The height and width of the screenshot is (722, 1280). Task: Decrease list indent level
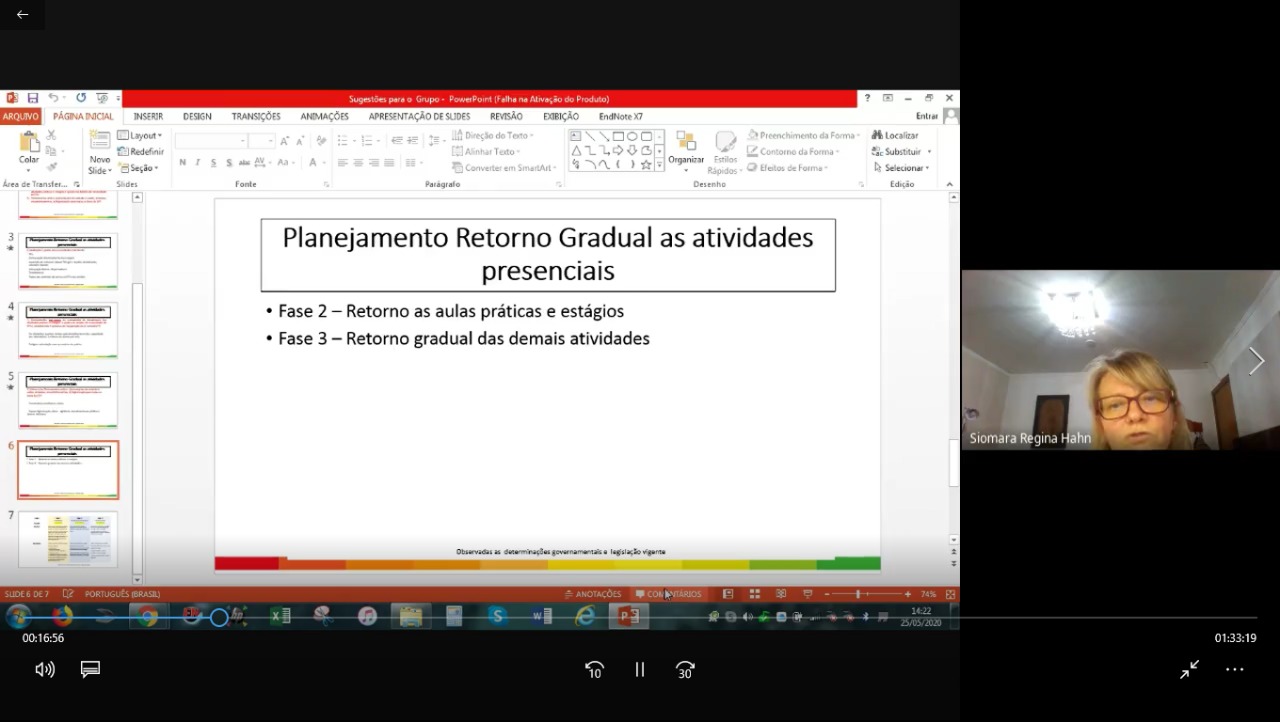(x=397, y=141)
